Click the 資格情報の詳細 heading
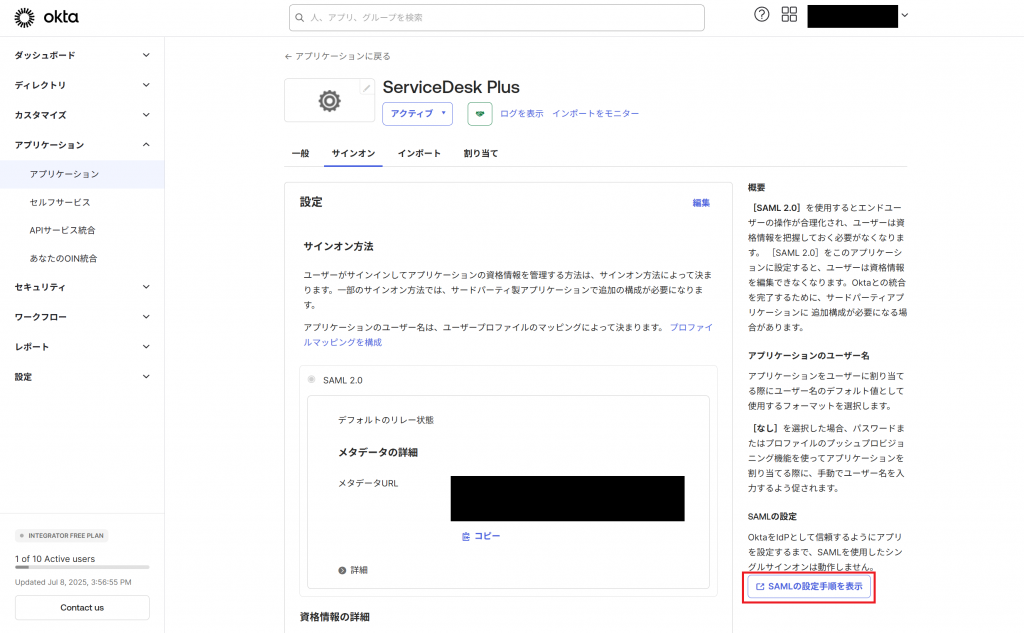This screenshot has height=633, width=1024. (335, 617)
